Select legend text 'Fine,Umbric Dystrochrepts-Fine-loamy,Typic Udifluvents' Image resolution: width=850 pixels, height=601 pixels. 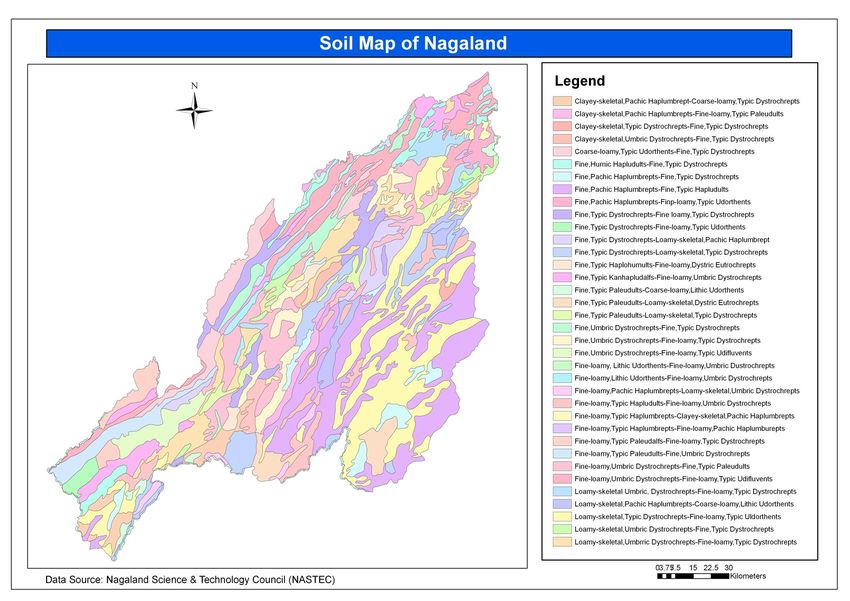(663, 353)
